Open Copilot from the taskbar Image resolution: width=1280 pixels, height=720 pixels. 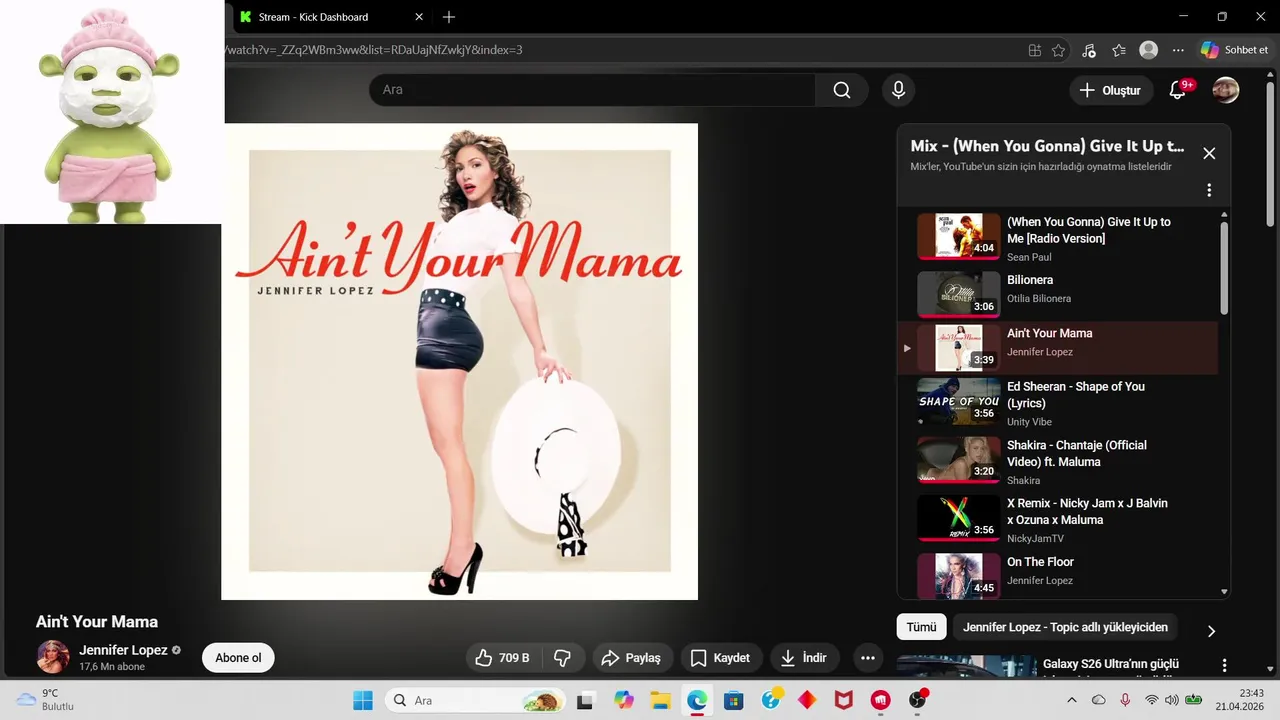point(624,700)
